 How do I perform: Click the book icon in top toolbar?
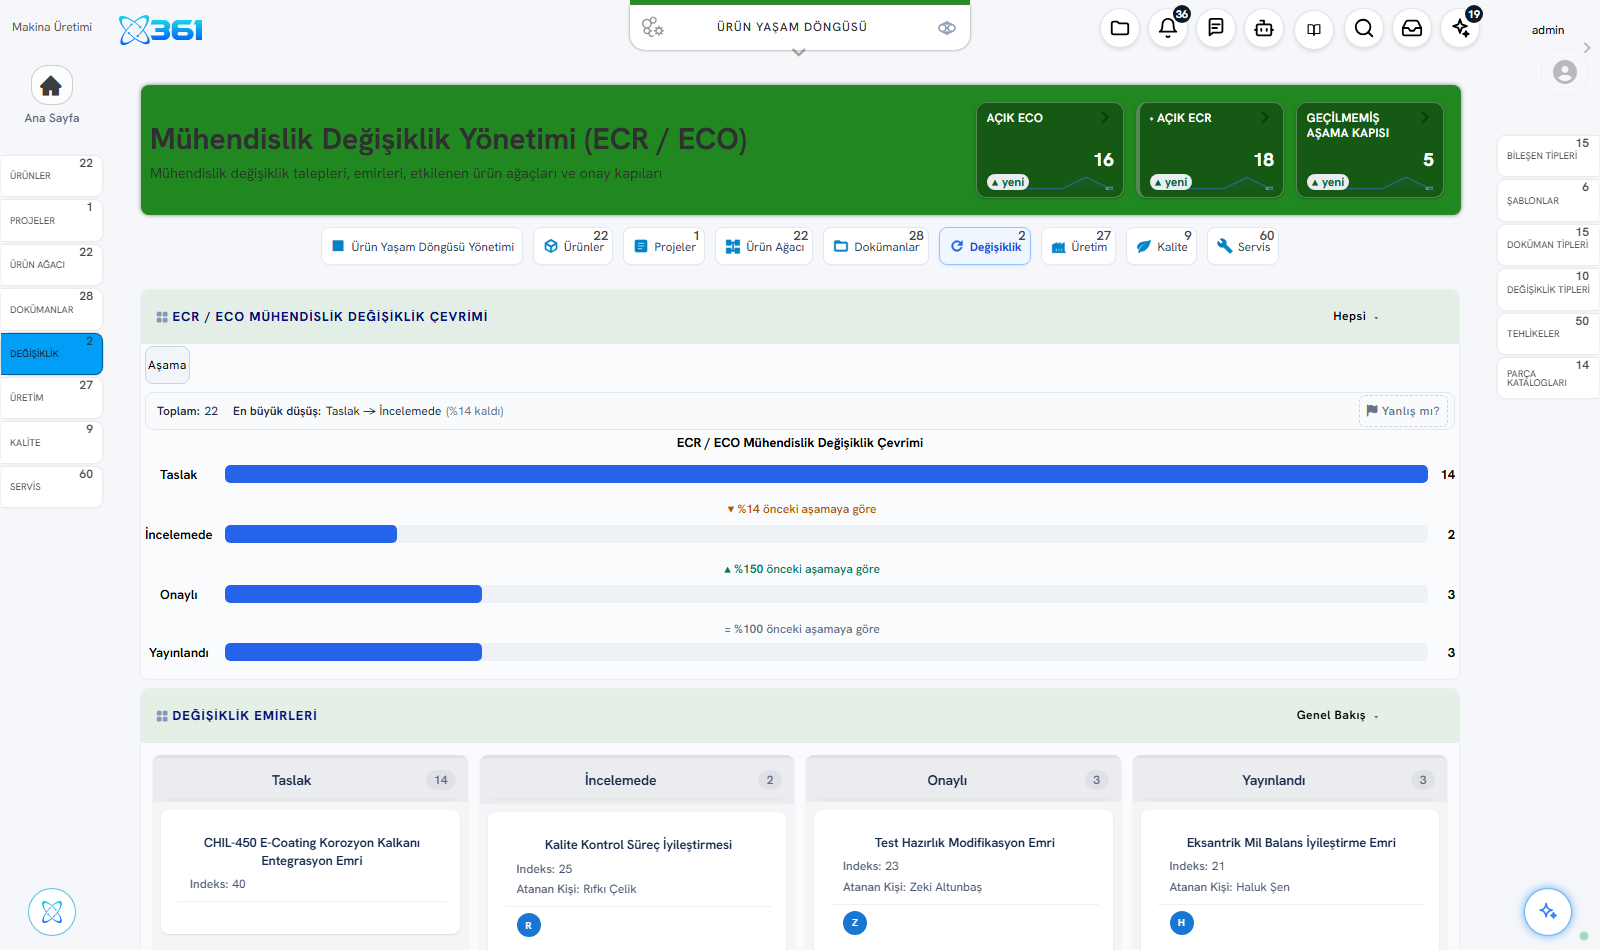(x=1314, y=28)
